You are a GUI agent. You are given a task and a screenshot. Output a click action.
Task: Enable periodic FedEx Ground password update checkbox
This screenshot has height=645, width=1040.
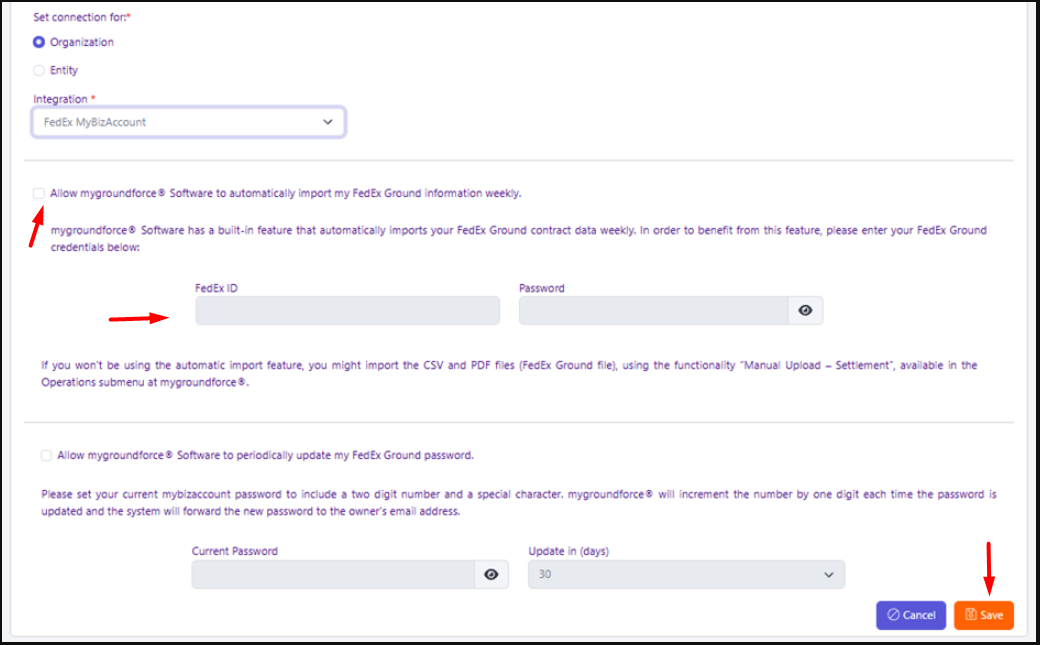(46, 455)
